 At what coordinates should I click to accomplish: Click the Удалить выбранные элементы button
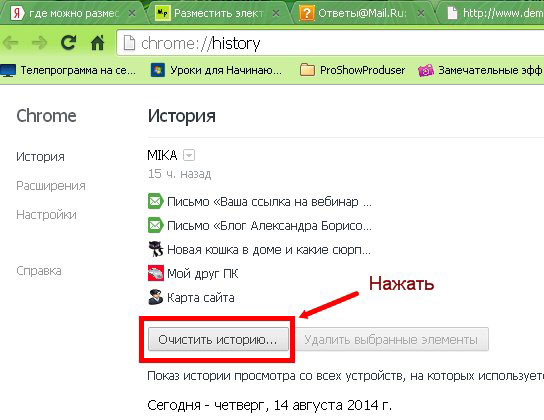(x=391, y=340)
